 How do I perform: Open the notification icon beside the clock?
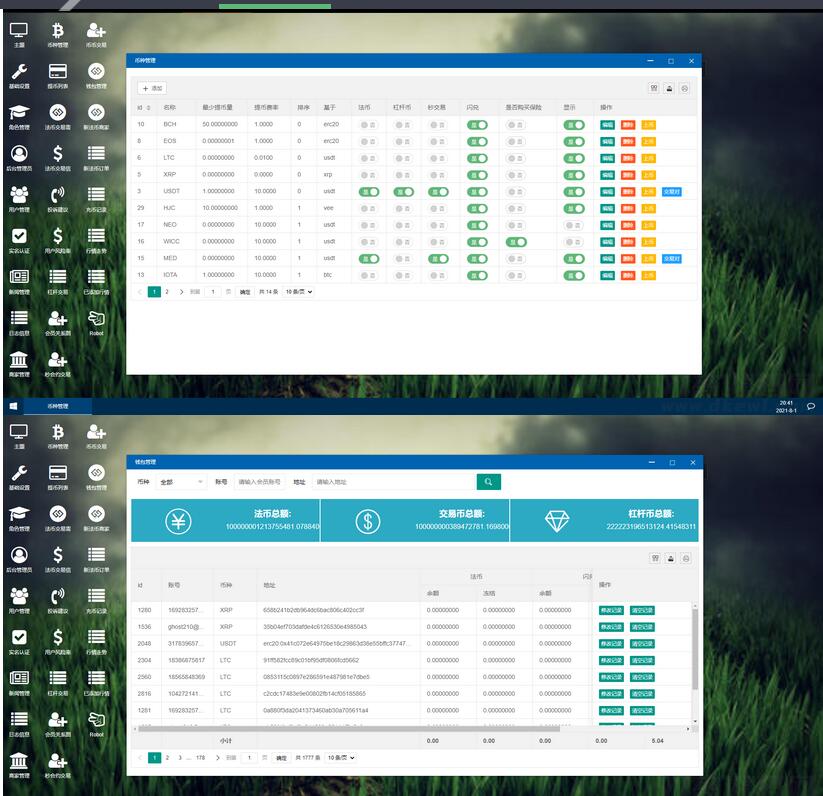(811, 406)
